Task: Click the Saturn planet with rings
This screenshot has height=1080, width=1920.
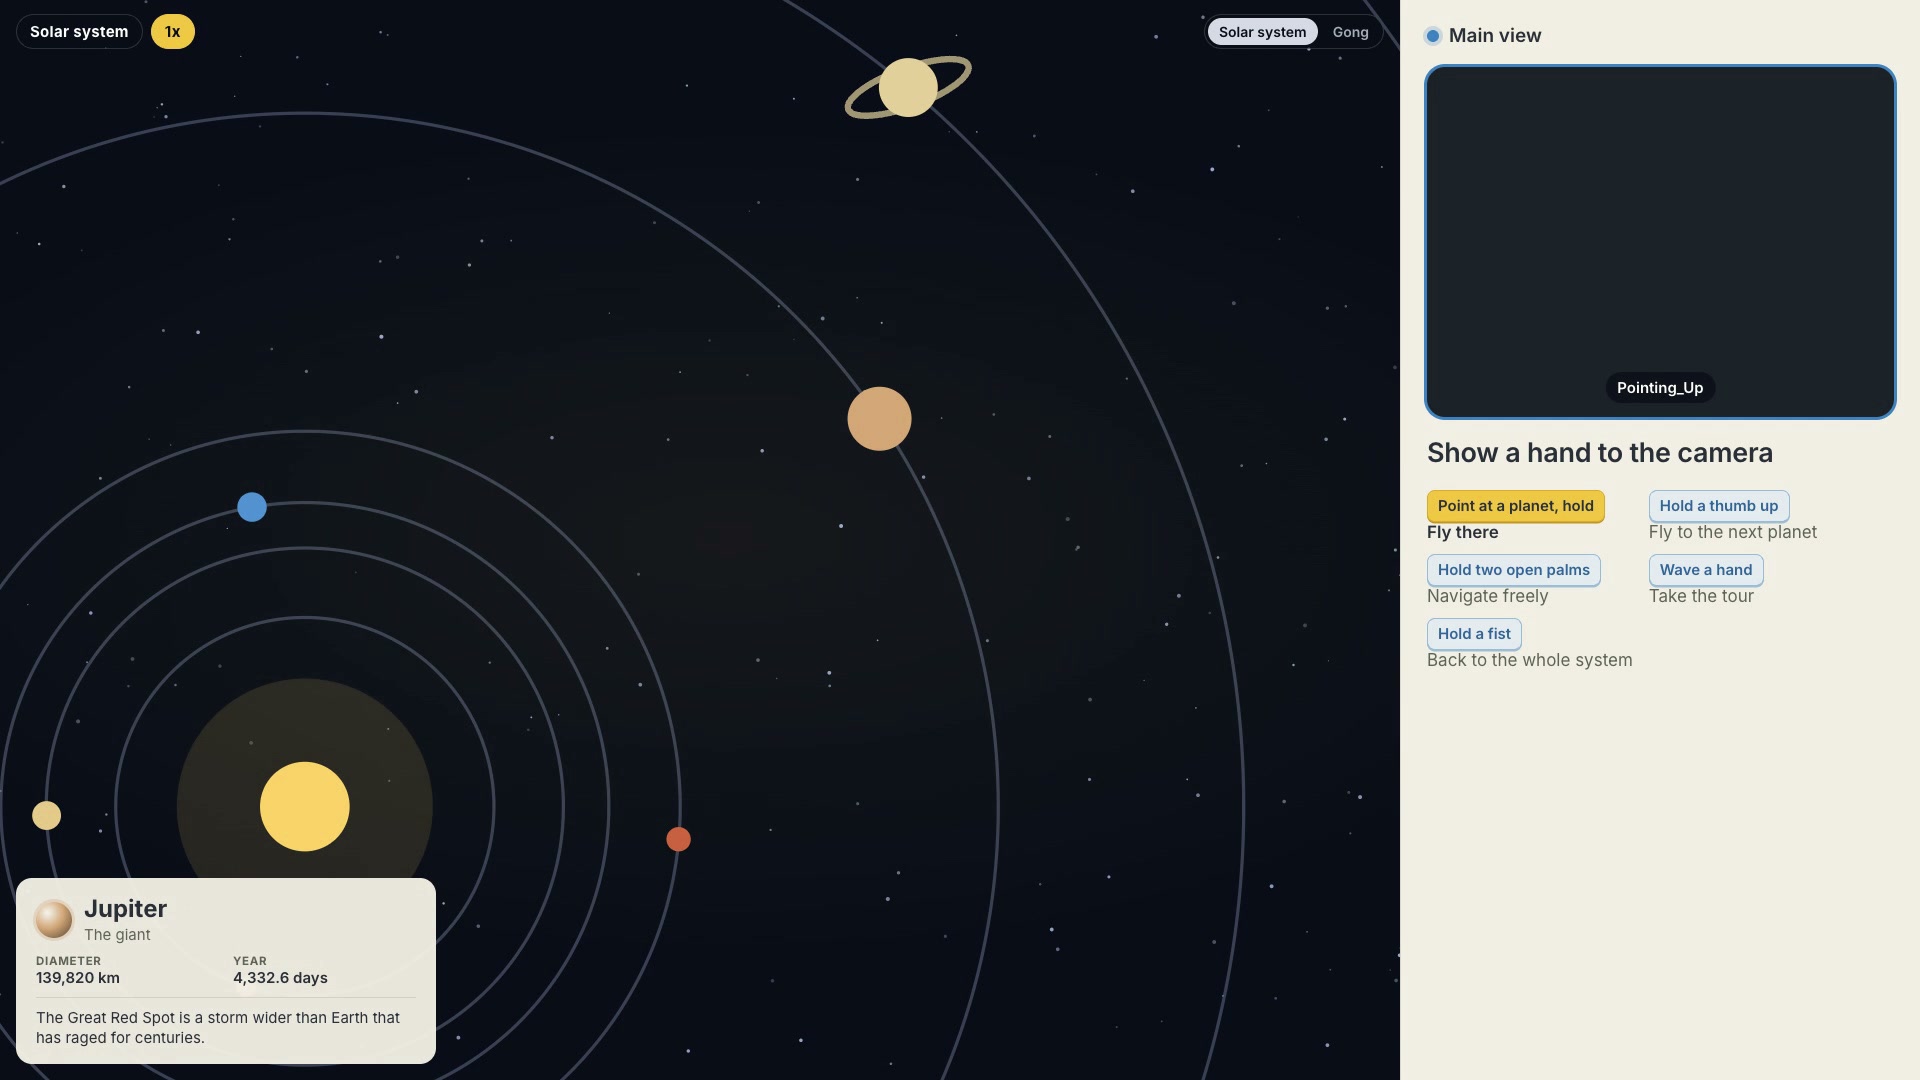Action: point(908,88)
